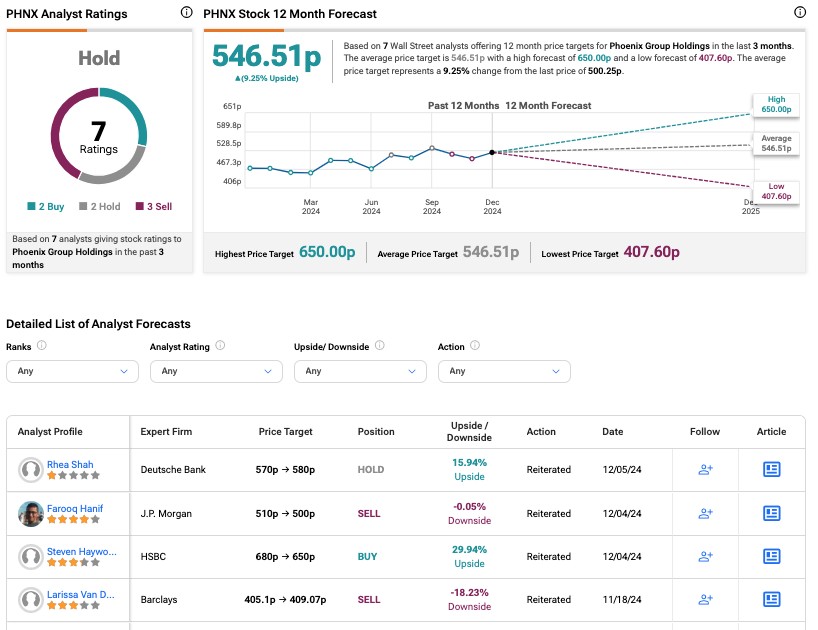Expand the Analyst Rating dropdown
818x630 pixels.
click(216, 371)
